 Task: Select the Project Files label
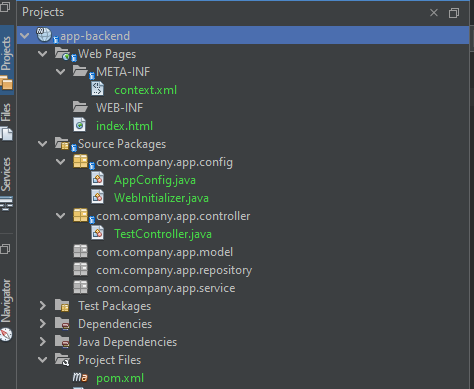[109, 360]
